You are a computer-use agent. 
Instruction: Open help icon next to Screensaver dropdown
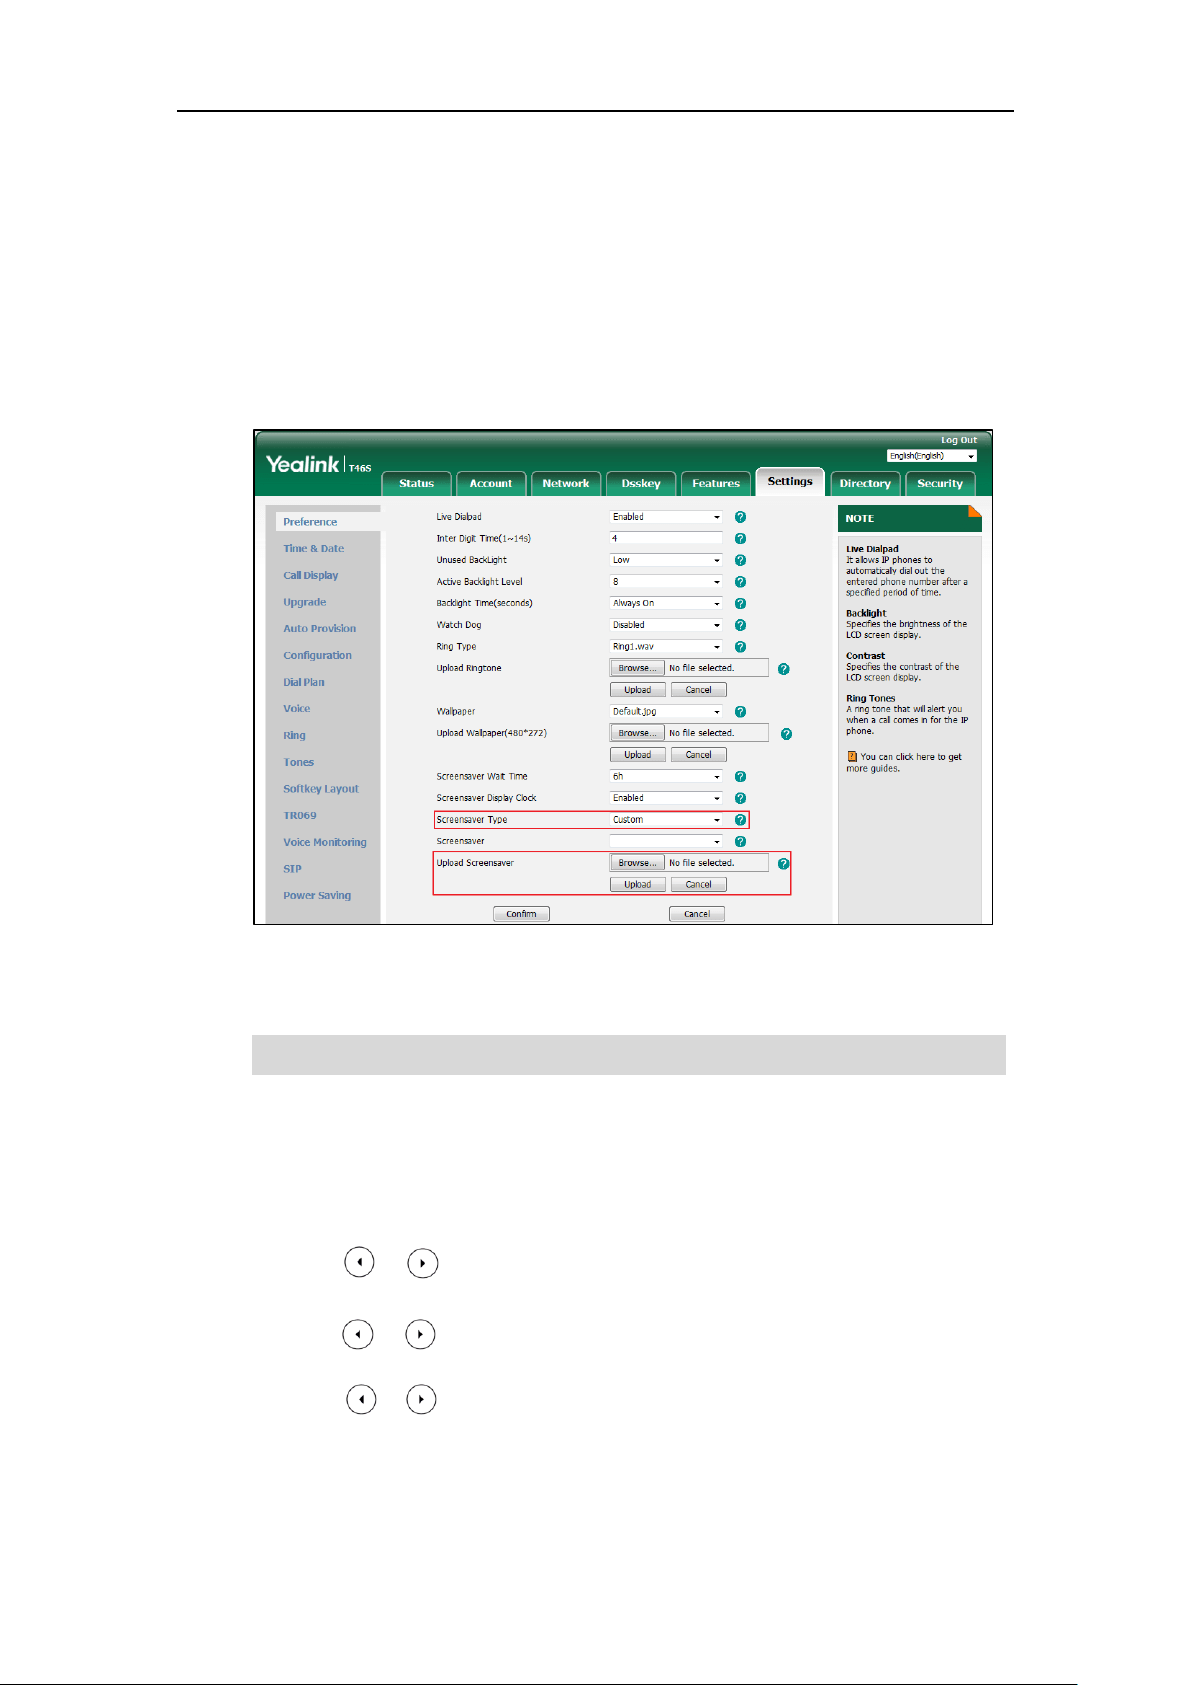pyautogui.click(x=740, y=841)
